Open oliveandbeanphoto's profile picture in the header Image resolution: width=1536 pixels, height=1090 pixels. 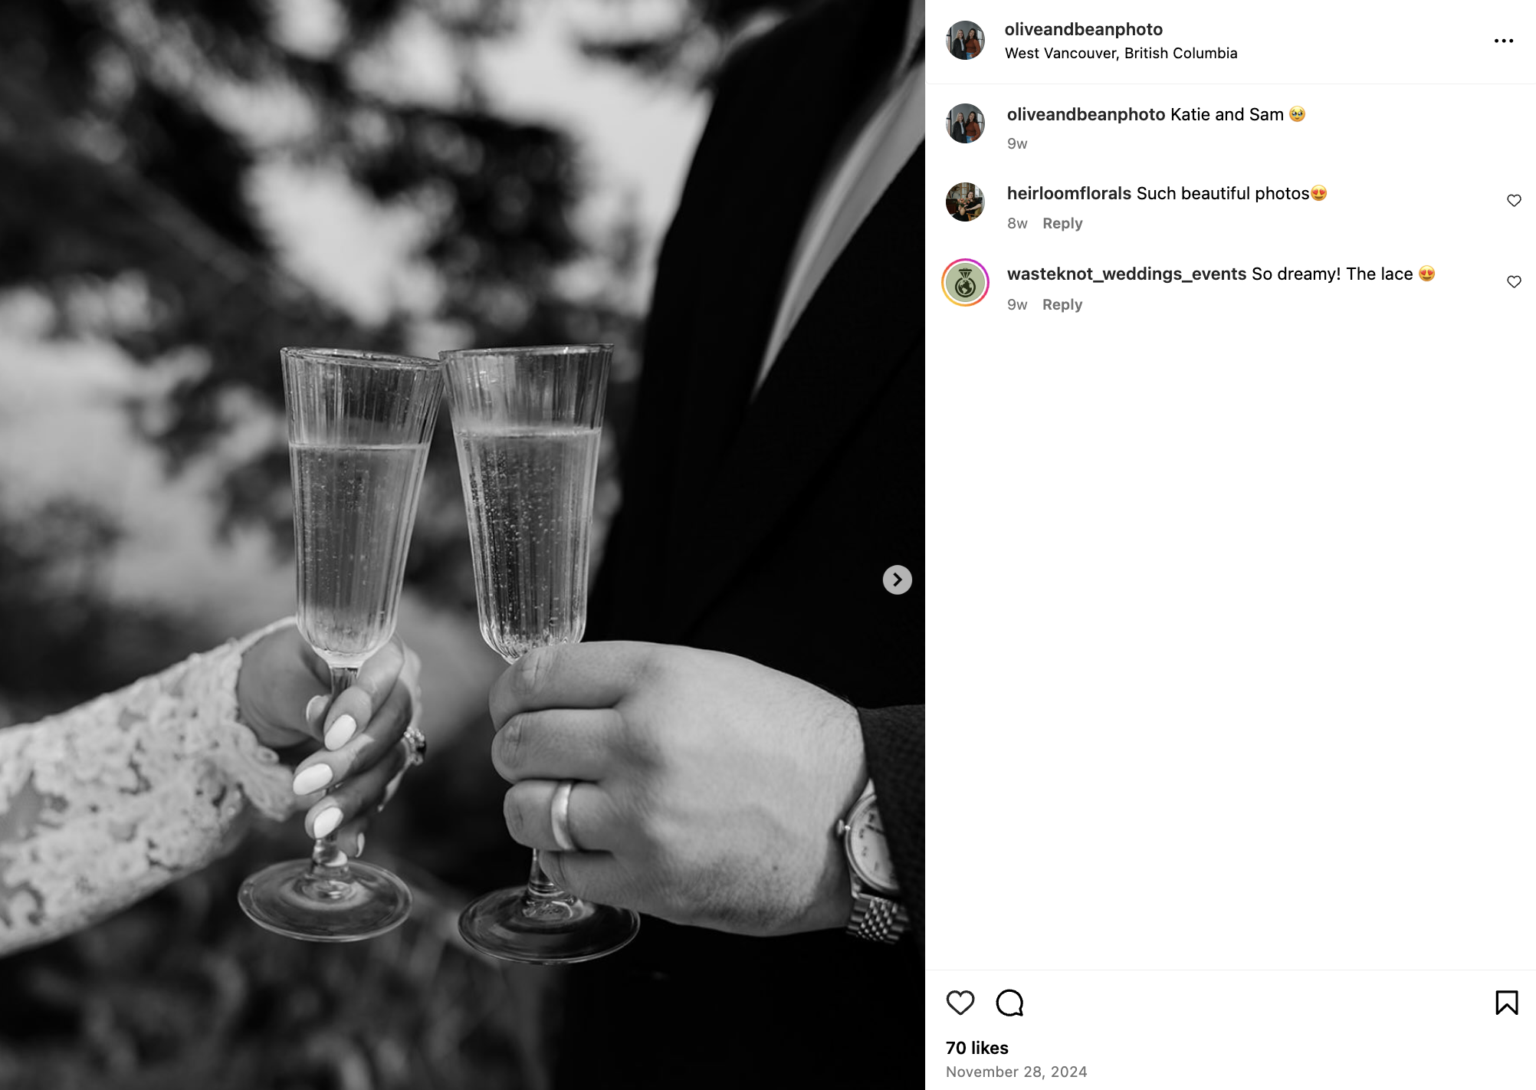tap(964, 40)
